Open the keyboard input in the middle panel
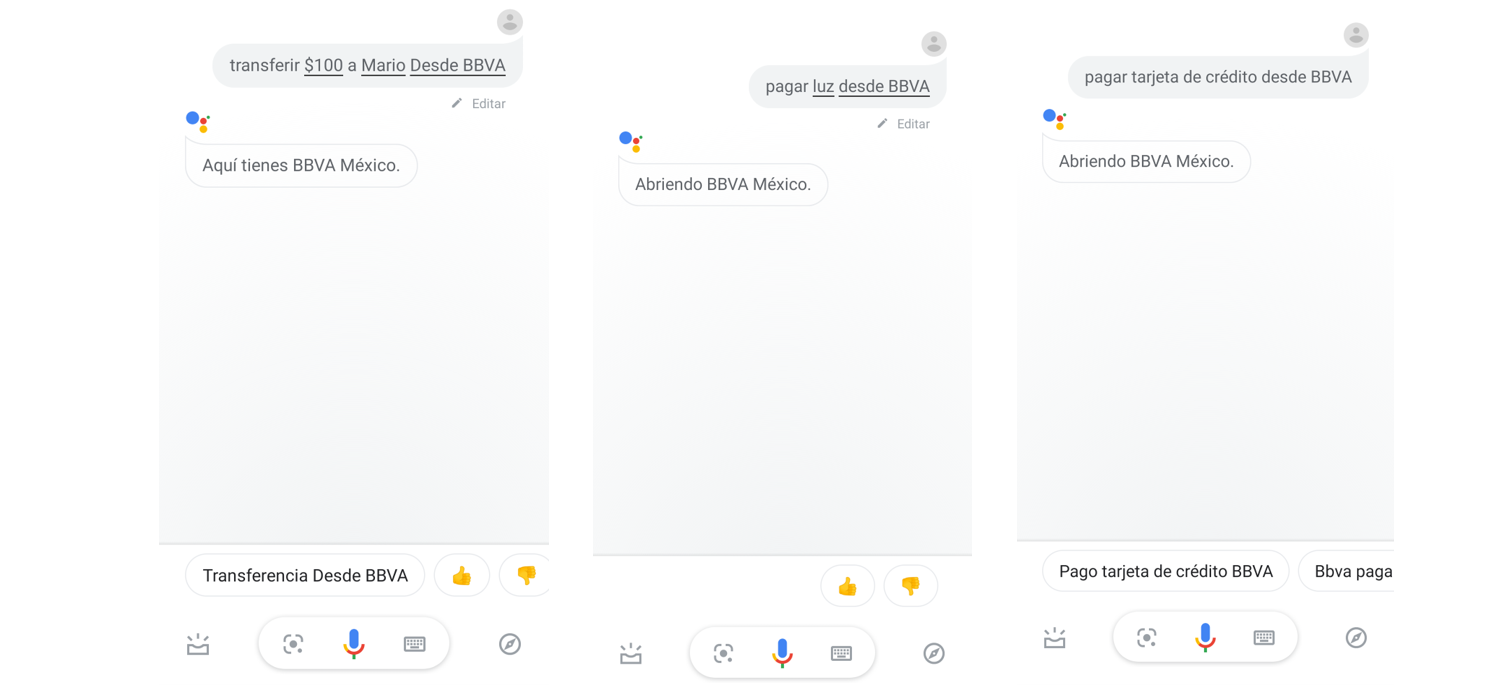Screen dimensions: 1501x699 pyautogui.click(x=842, y=653)
